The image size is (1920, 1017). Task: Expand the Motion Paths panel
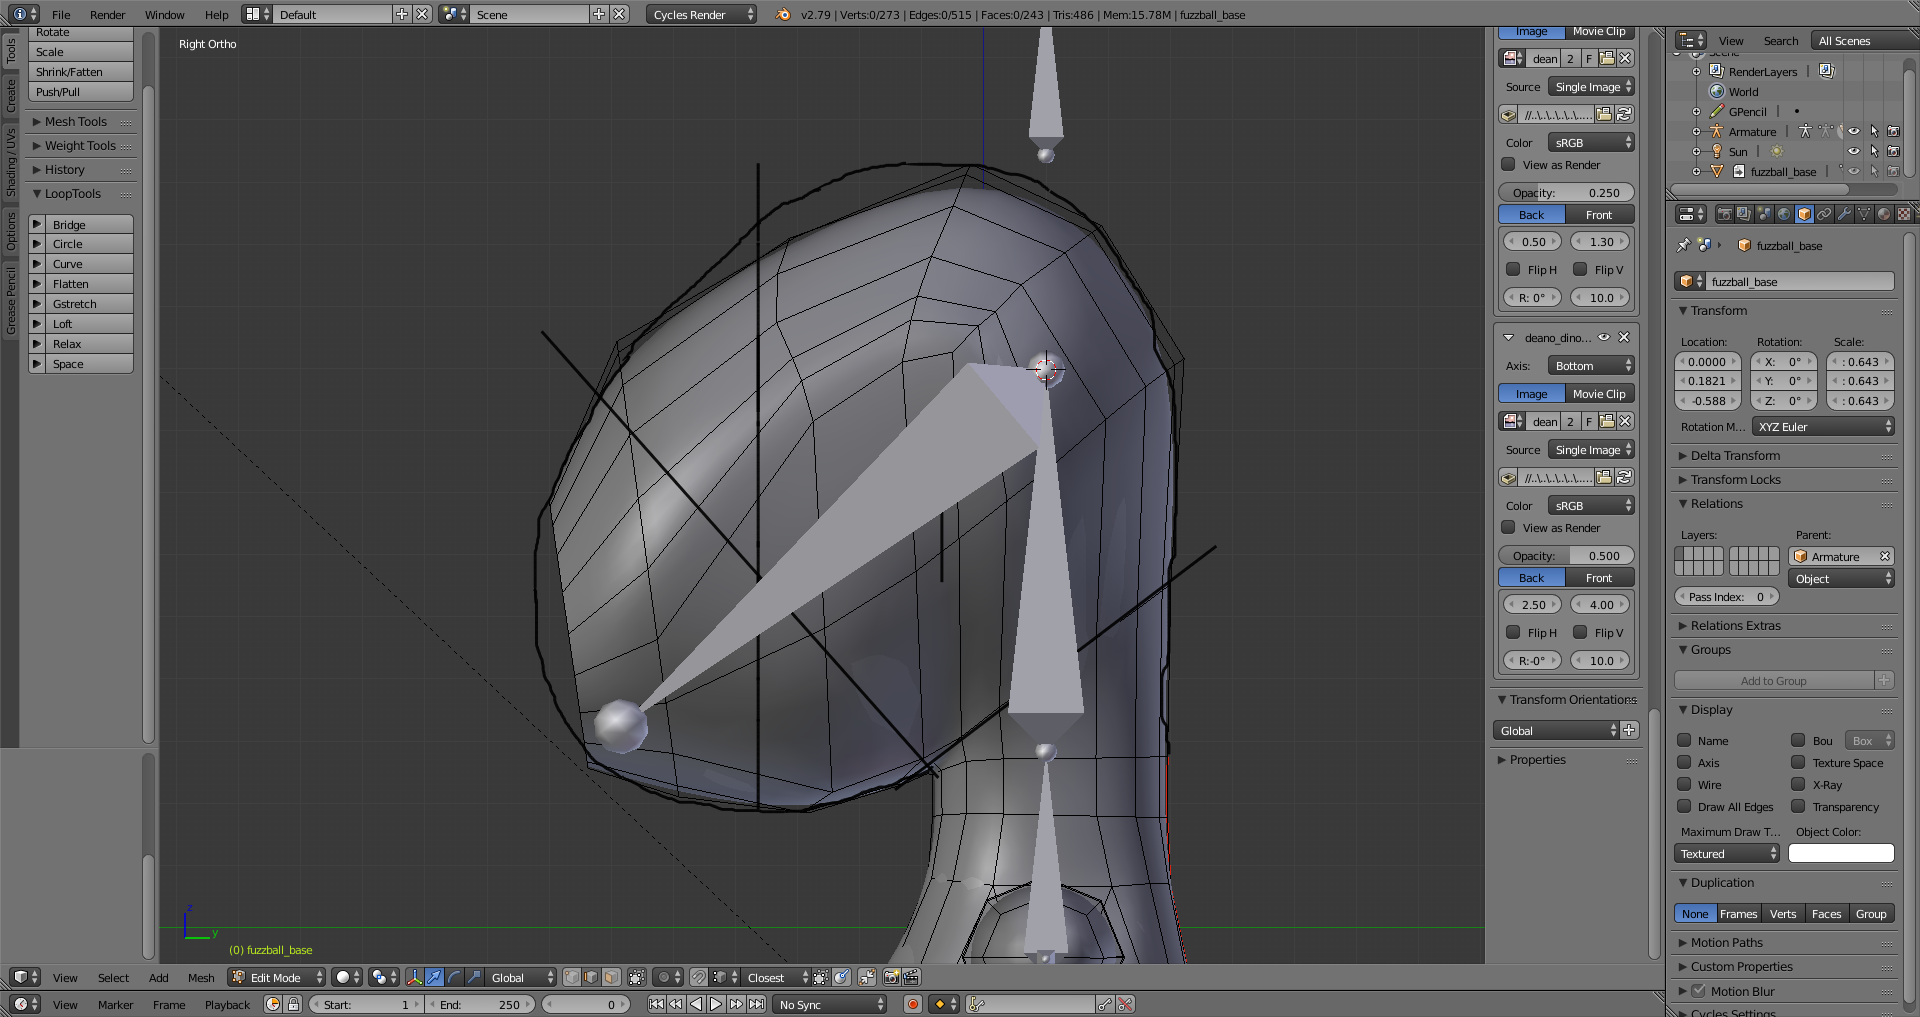pos(1726,942)
